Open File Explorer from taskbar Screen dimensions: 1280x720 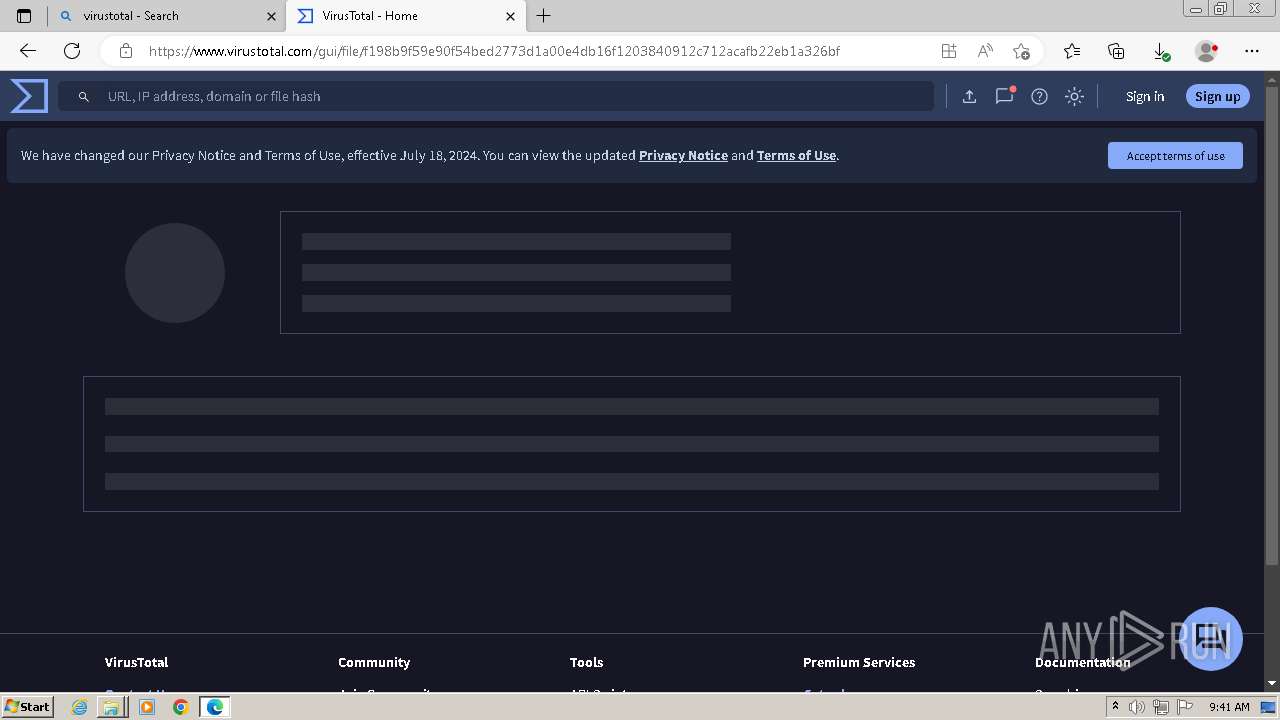click(112, 706)
